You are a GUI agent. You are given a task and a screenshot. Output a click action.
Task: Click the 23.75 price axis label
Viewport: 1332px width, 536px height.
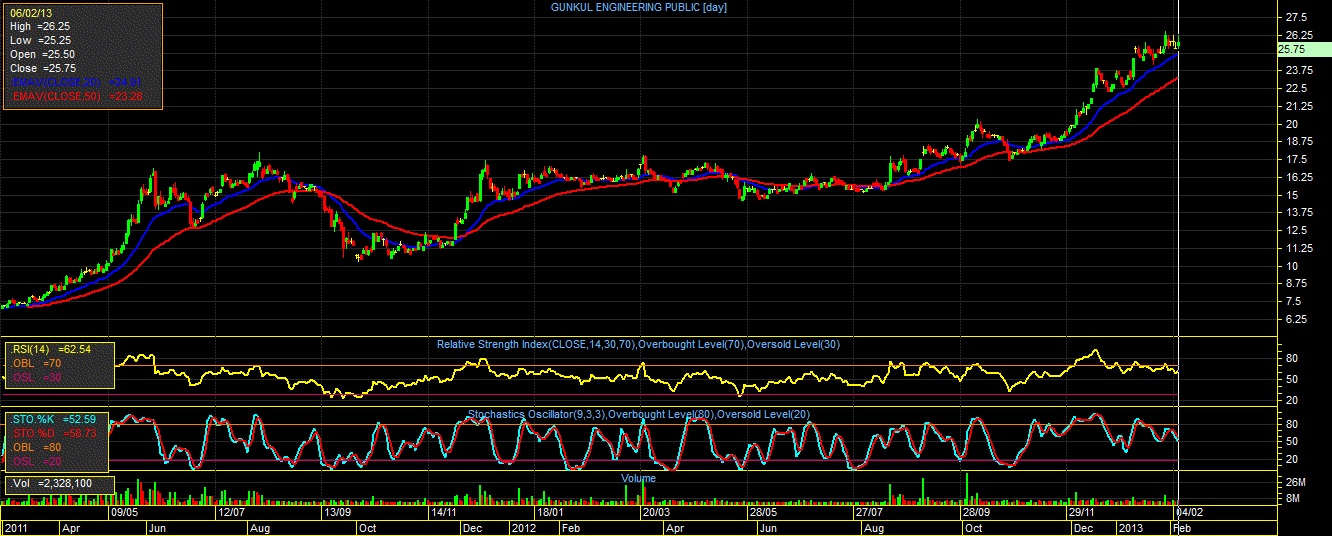[x=1300, y=70]
